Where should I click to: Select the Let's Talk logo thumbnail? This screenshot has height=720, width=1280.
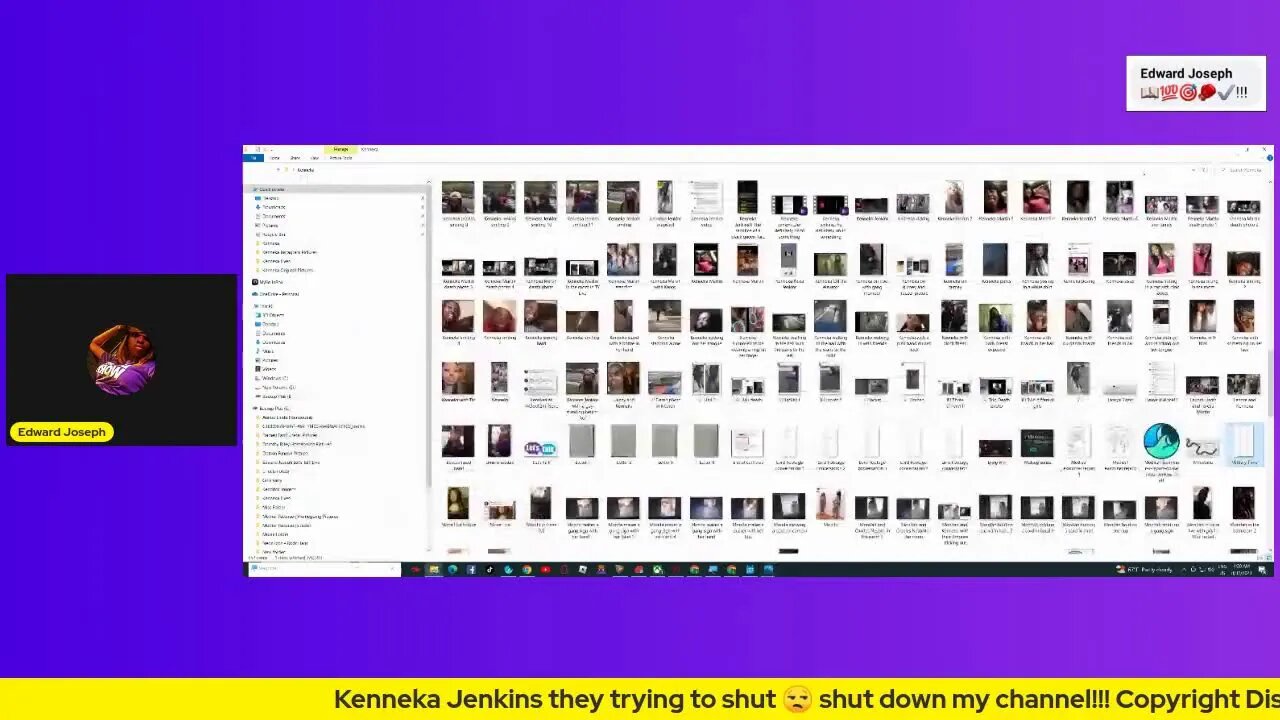tap(540, 449)
